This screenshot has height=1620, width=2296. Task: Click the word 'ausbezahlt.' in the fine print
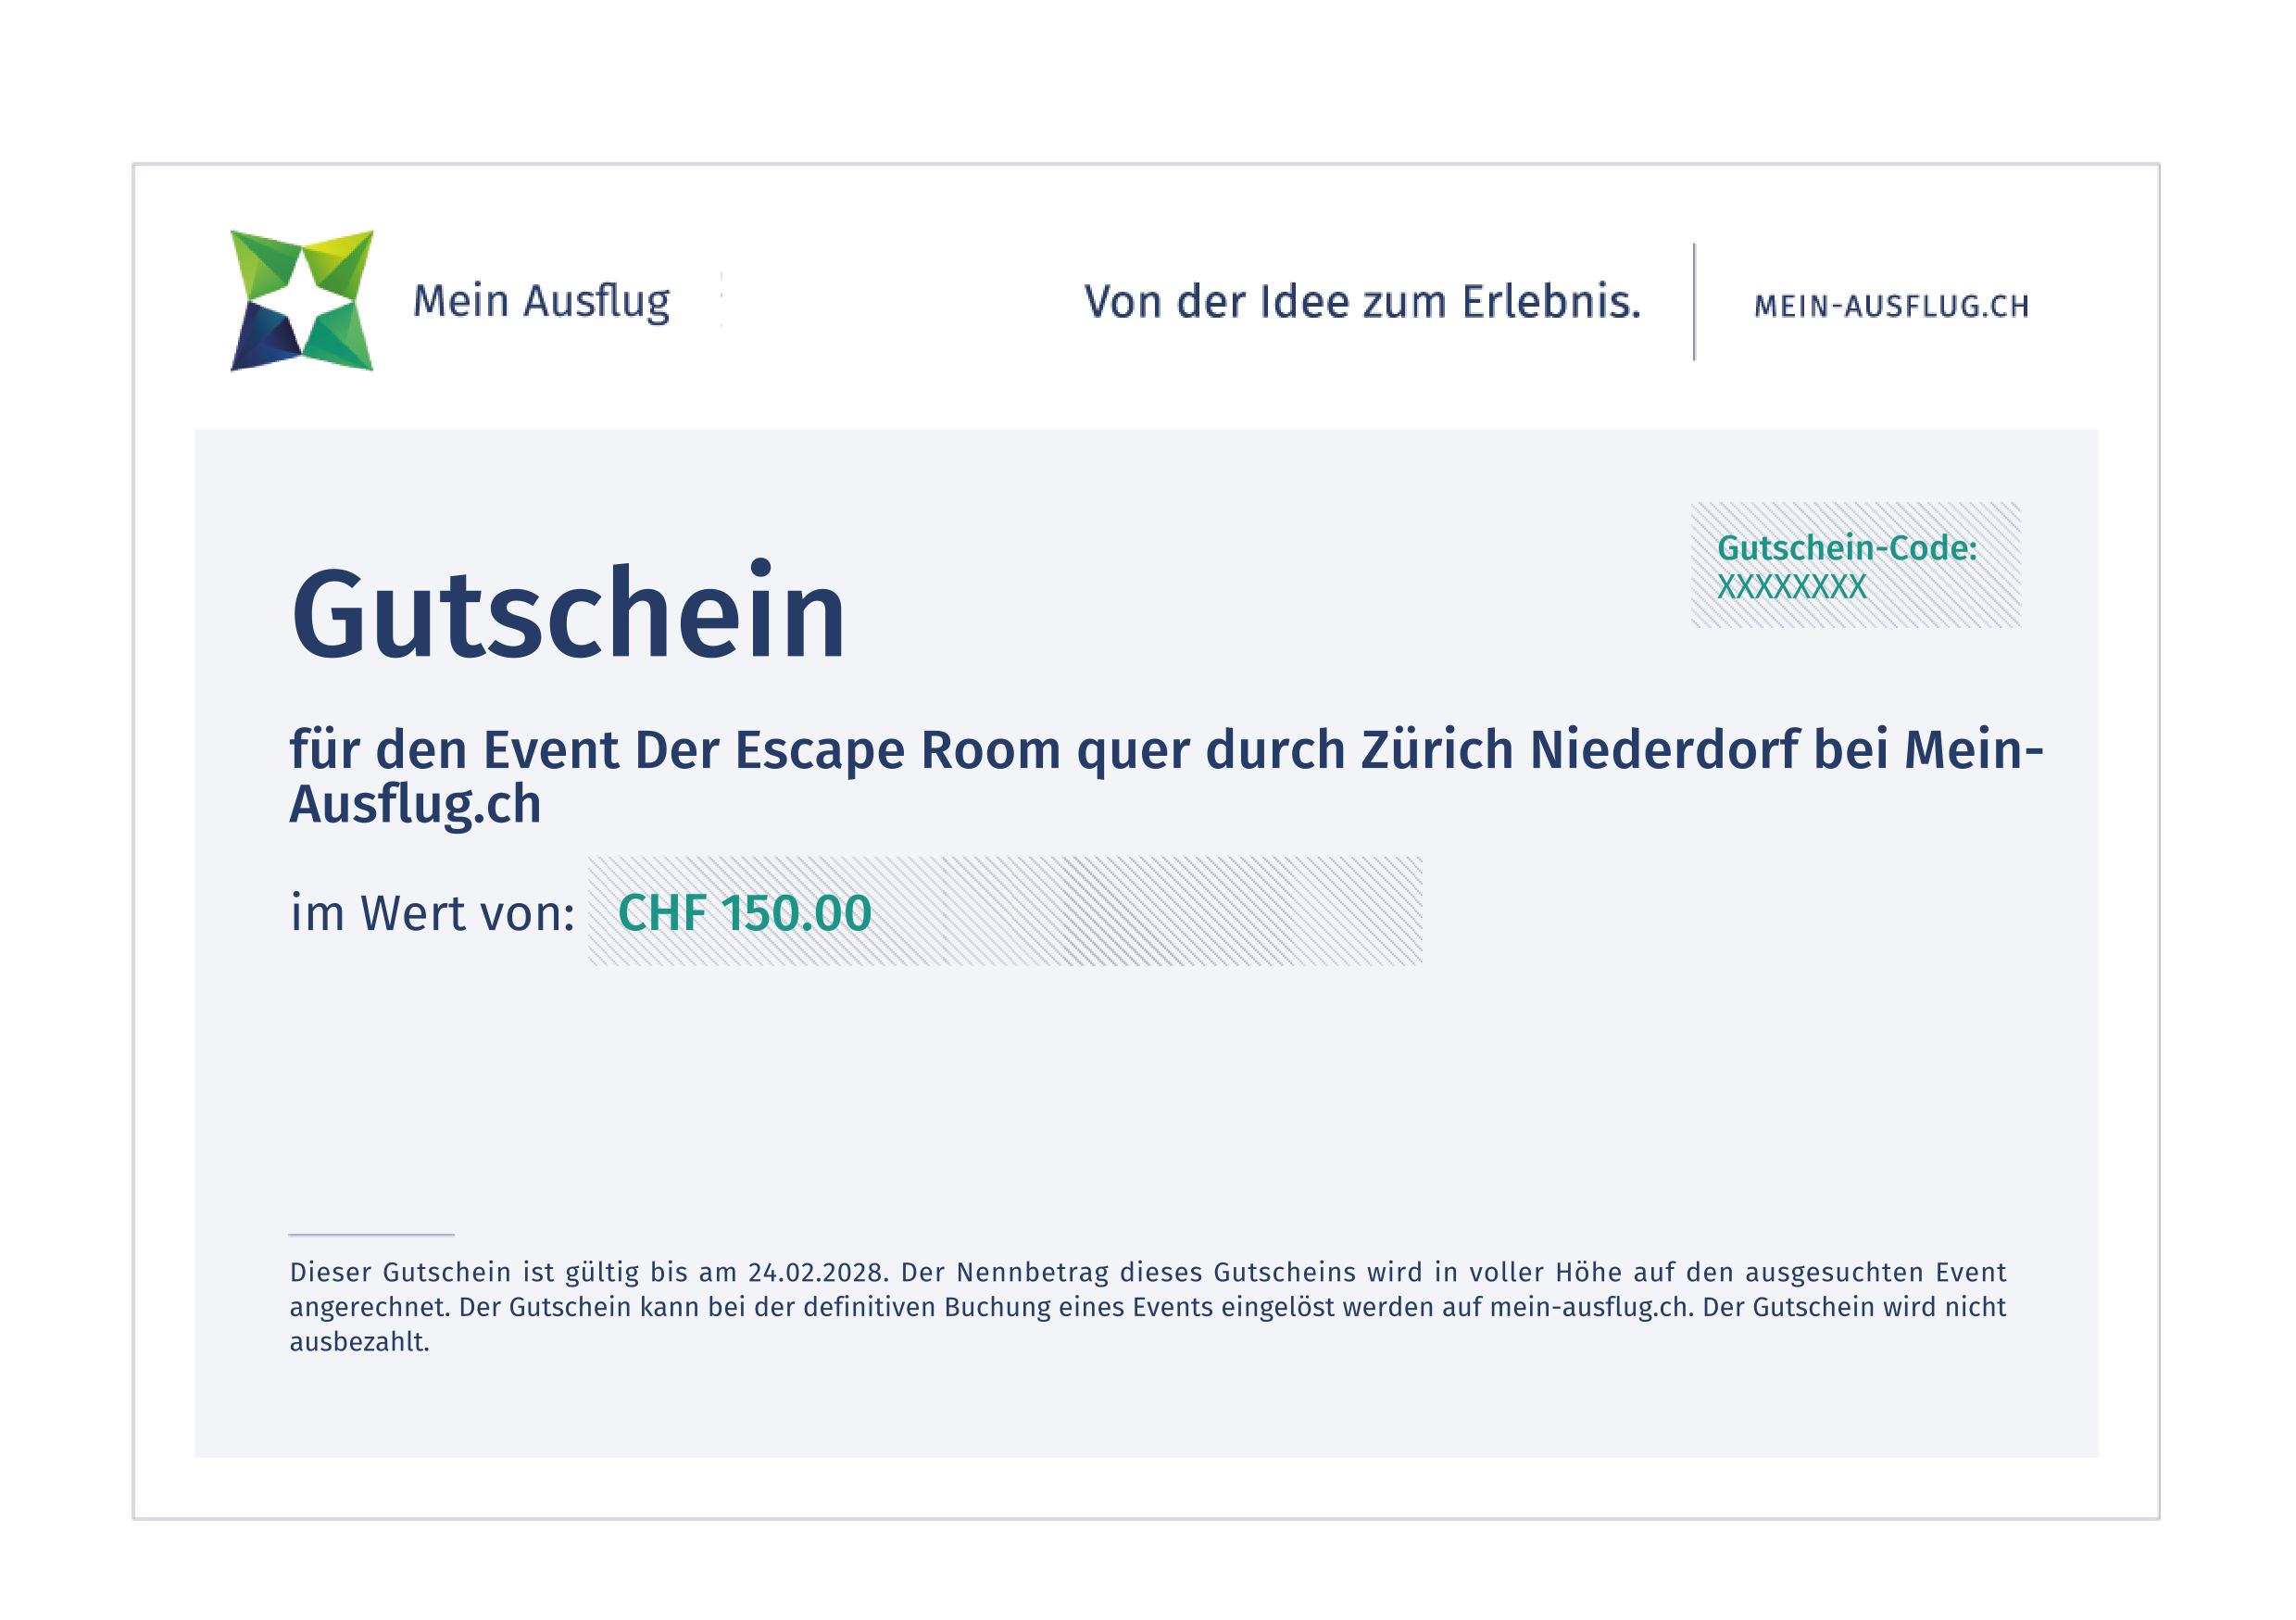coord(359,1342)
